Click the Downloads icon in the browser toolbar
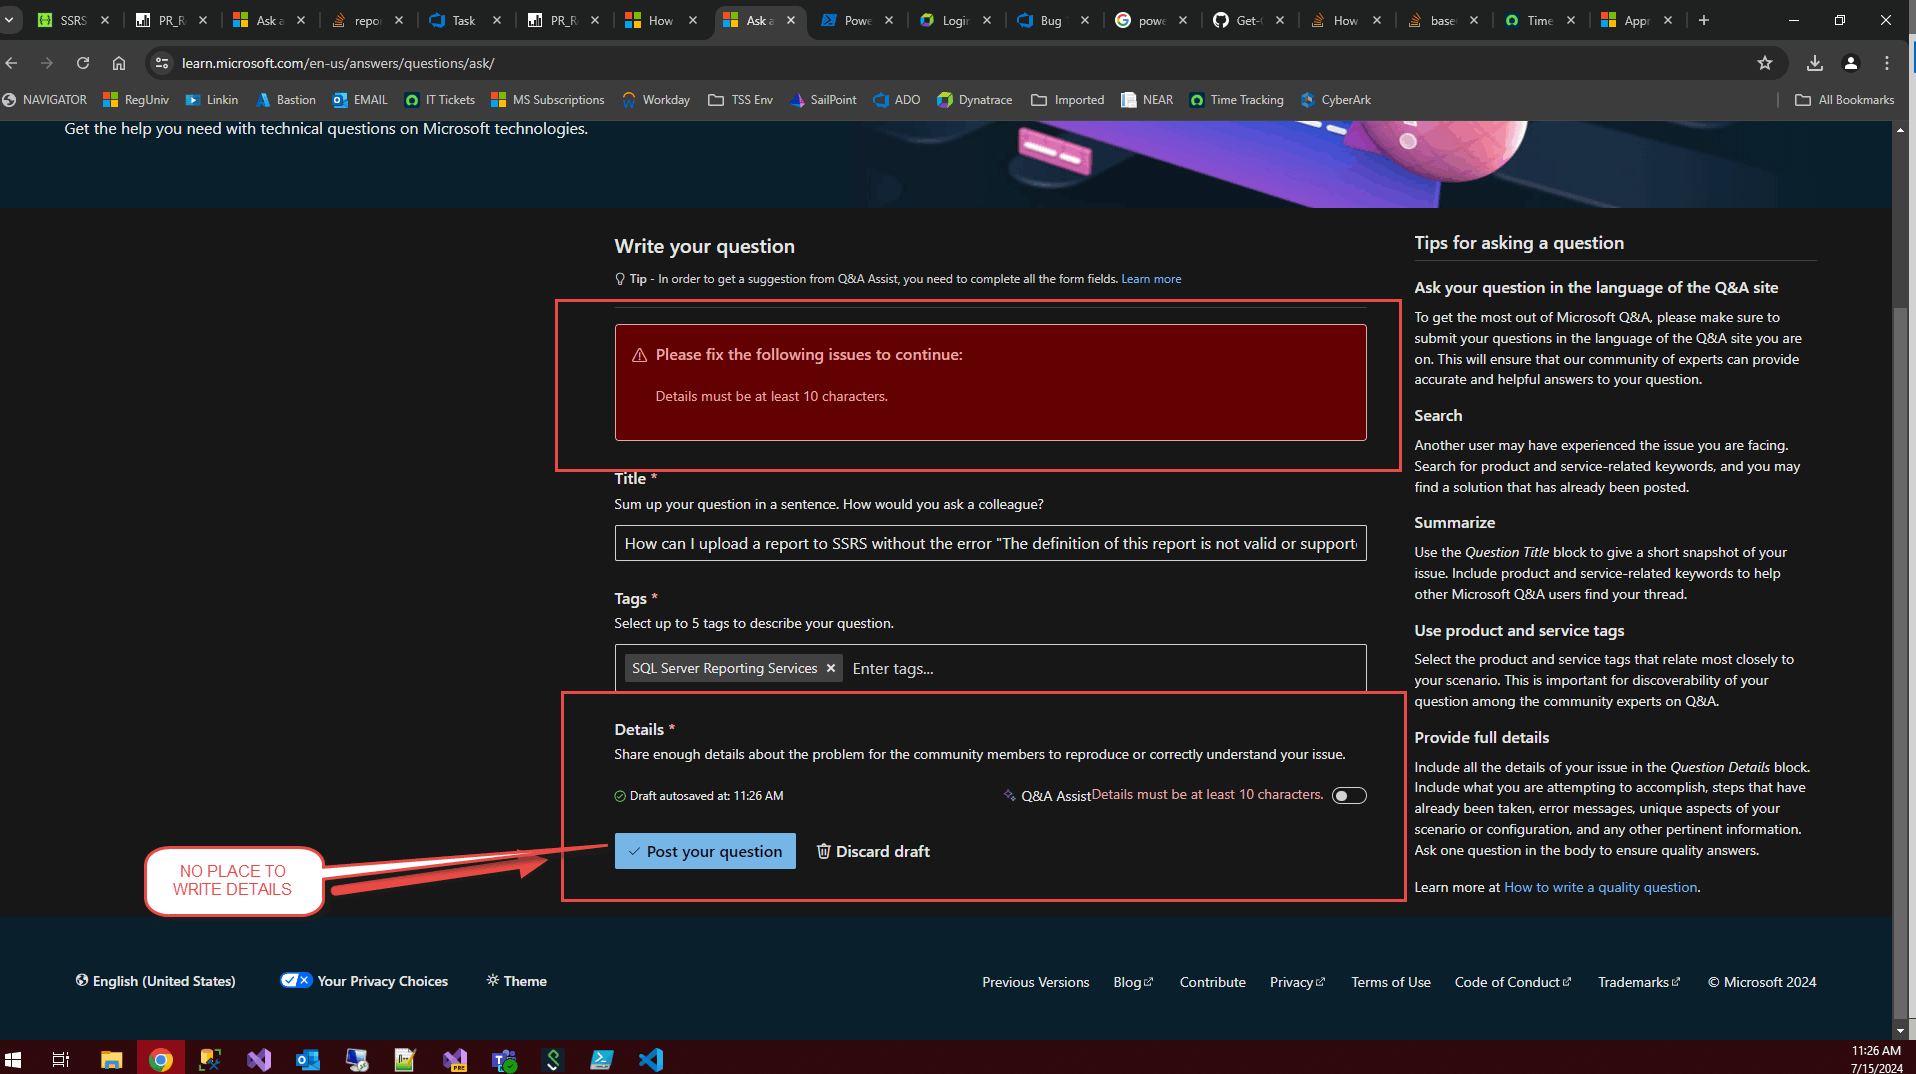Viewport: 1916px width, 1074px height. (1813, 62)
